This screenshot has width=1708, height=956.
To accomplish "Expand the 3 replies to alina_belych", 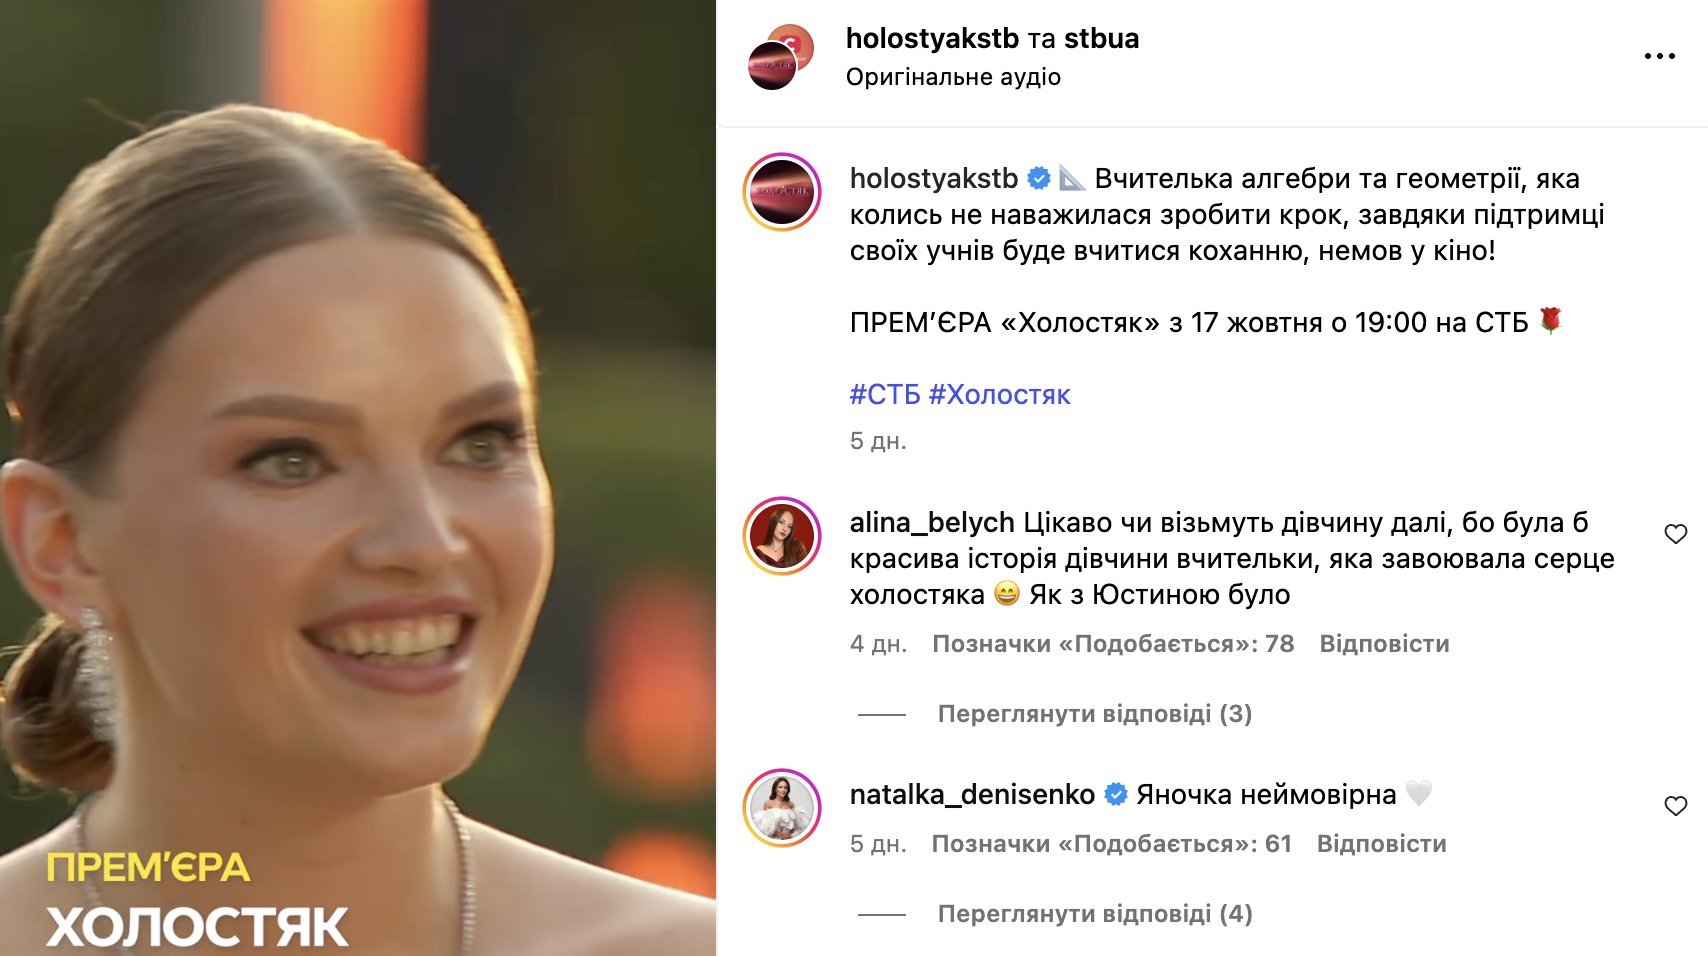I will (x=1095, y=714).
